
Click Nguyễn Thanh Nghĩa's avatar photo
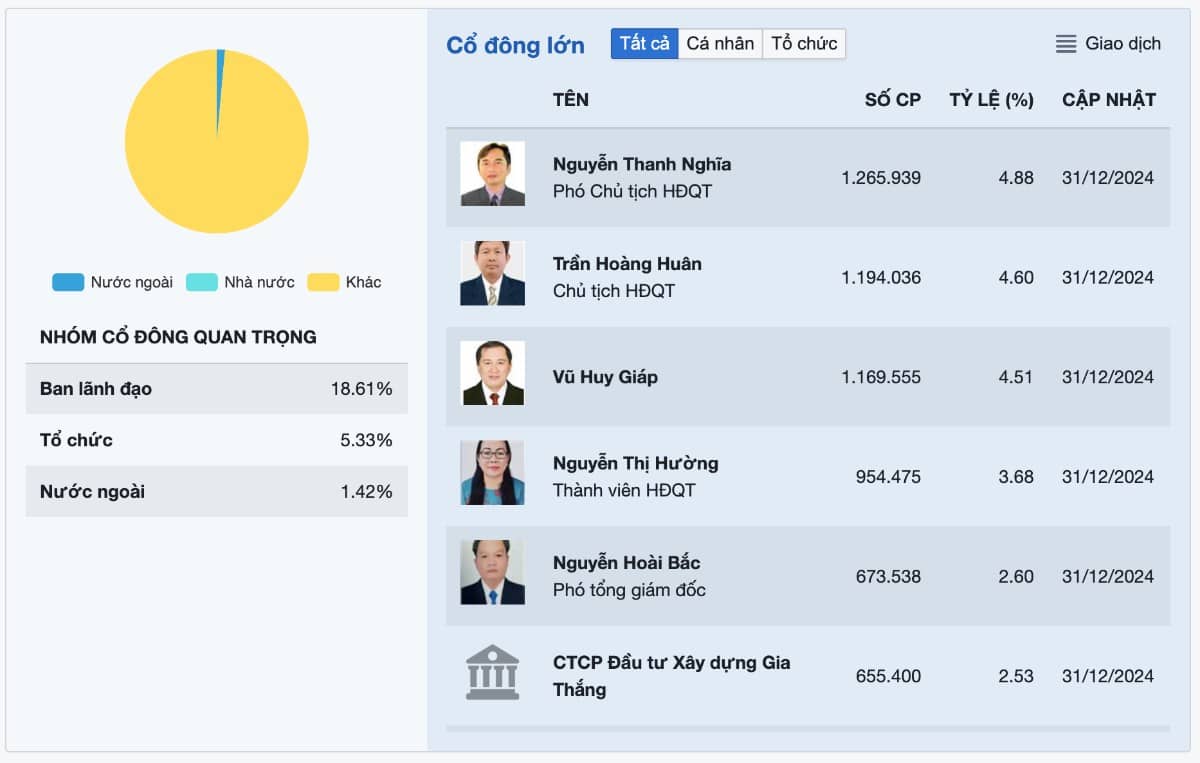click(x=492, y=173)
